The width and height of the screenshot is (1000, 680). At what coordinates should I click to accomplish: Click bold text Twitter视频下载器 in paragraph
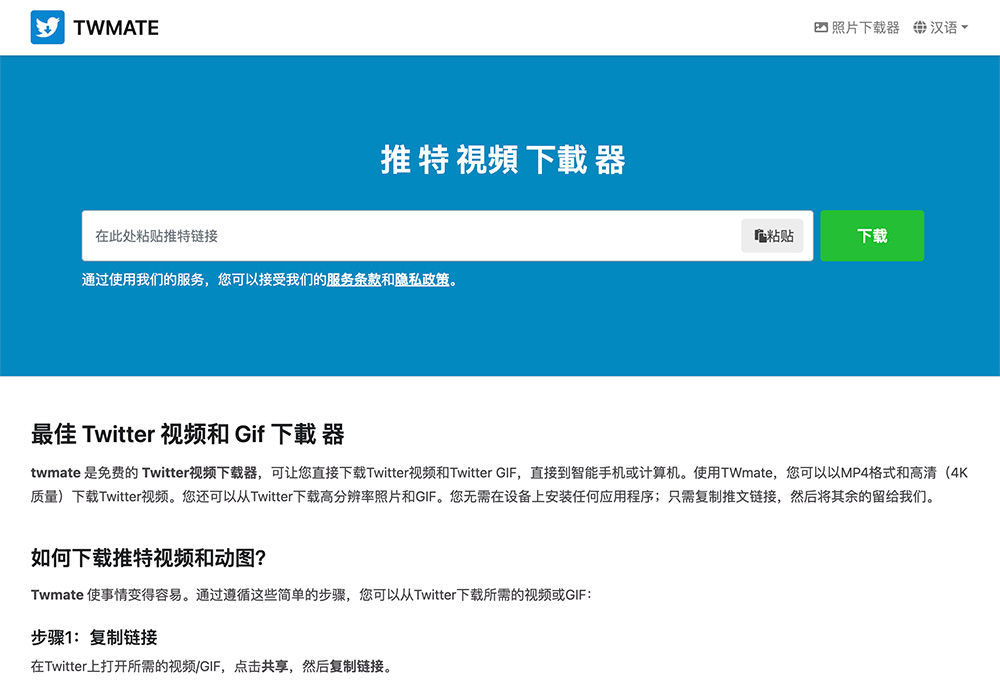[199, 473]
